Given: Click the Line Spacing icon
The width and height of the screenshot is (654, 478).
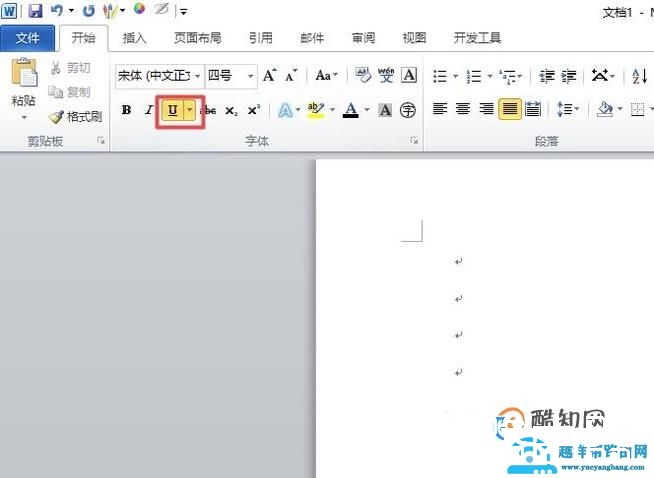Looking at the screenshot, I should click(x=564, y=110).
